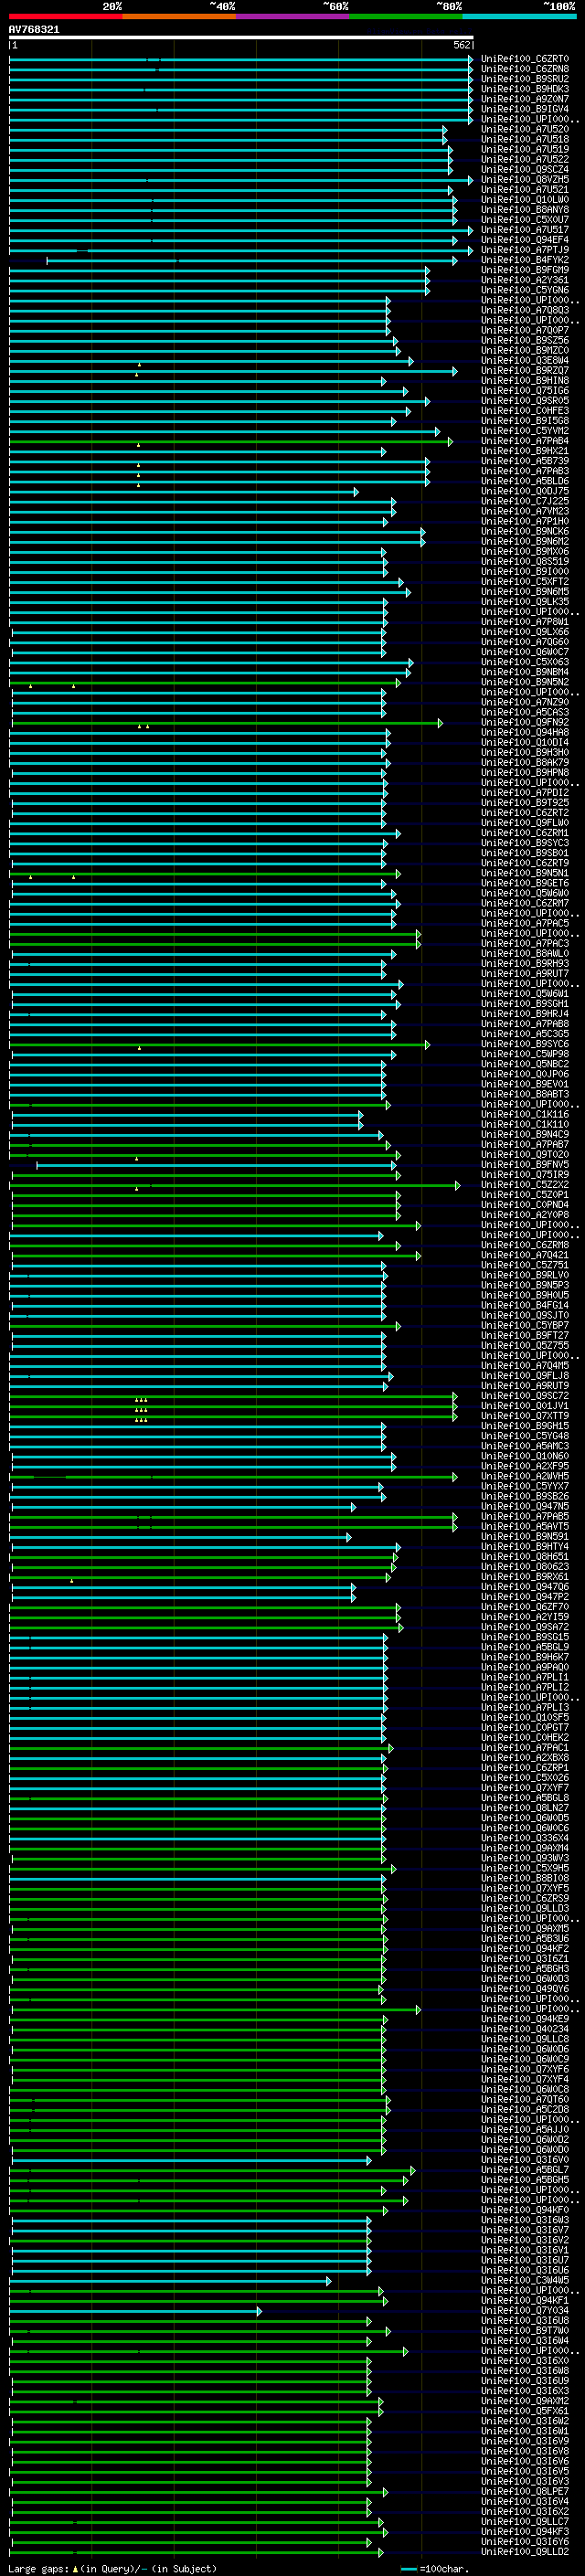Click the UniRef100_C0HFE3 label
The width and height of the screenshot is (585, 2576).
pyautogui.click(x=525, y=411)
